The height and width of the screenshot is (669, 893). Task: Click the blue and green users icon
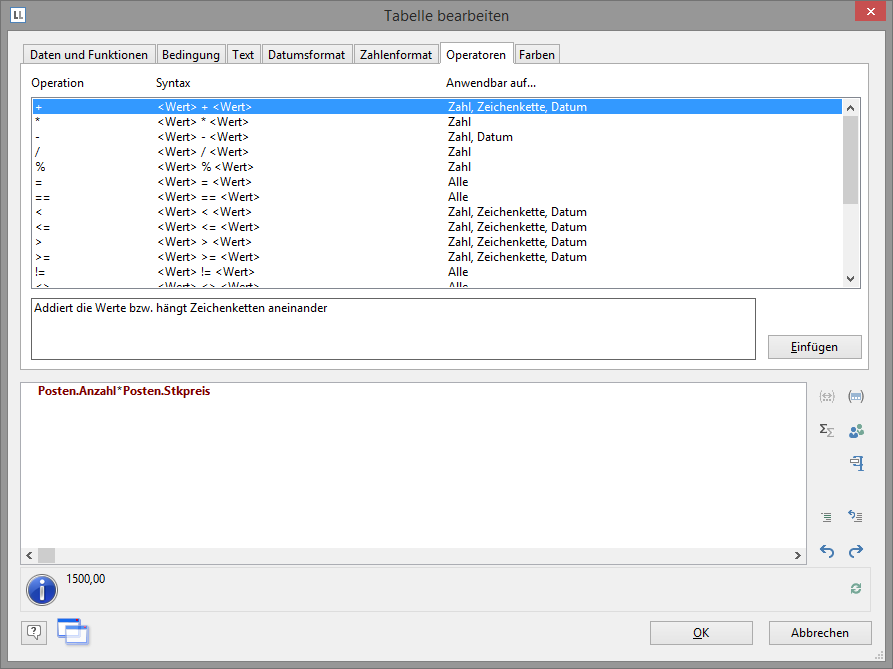(x=856, y=431)
